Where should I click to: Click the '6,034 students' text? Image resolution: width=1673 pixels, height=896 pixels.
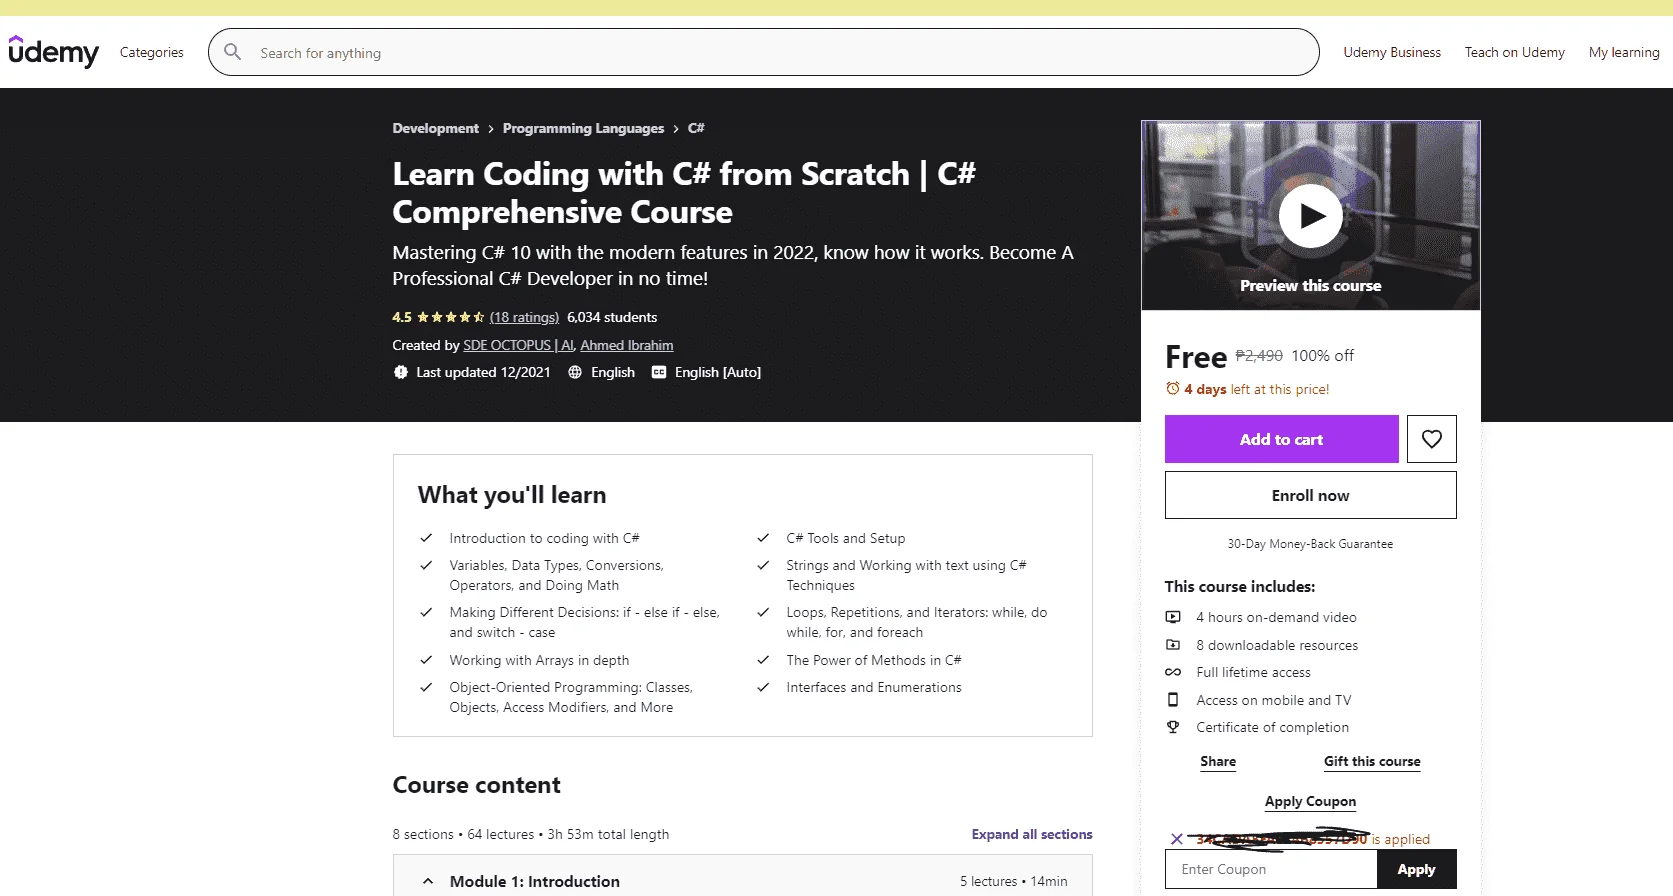tap(612, 317)
